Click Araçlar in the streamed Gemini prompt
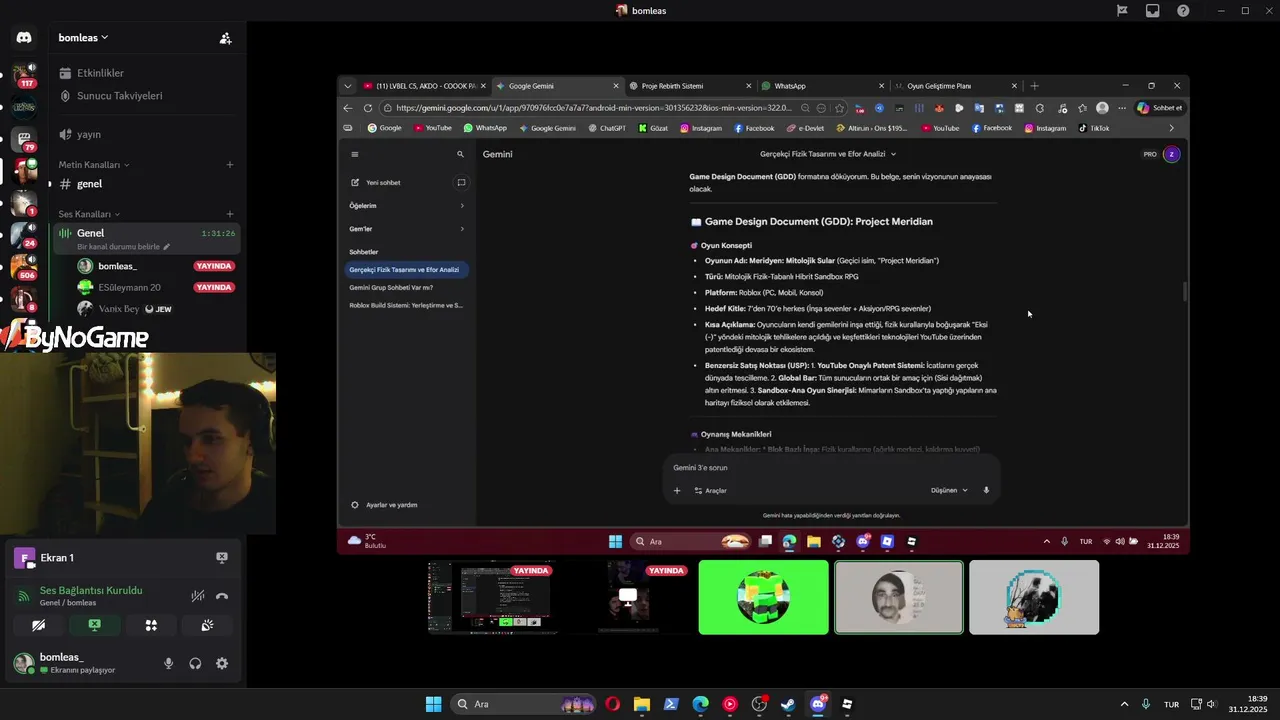This screenshot has width=1280, height=720. [x=709, y=490]
